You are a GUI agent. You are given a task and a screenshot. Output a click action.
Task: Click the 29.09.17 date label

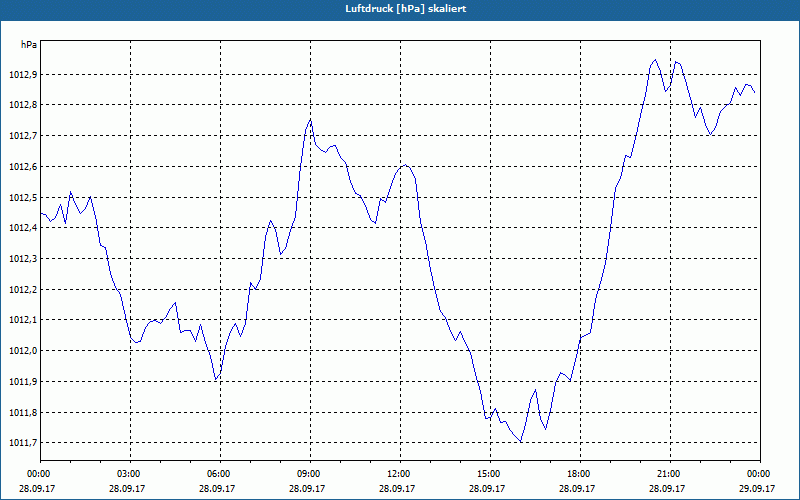coord(757,488)
